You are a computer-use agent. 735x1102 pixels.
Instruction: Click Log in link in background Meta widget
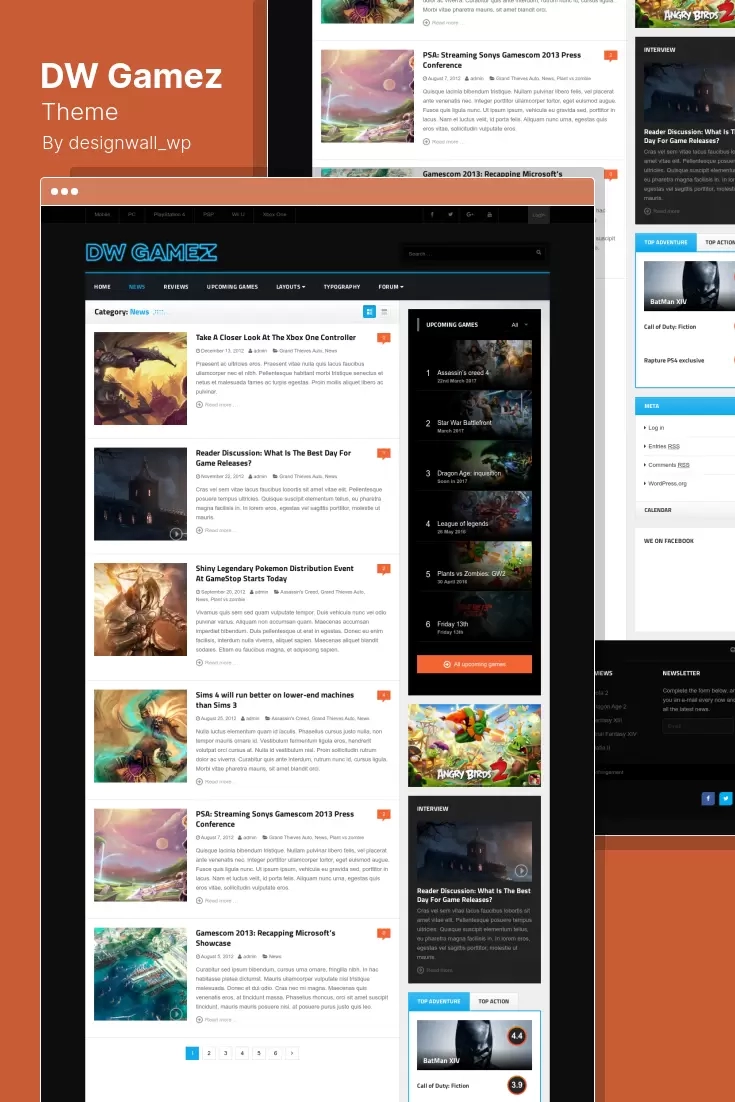656,427
